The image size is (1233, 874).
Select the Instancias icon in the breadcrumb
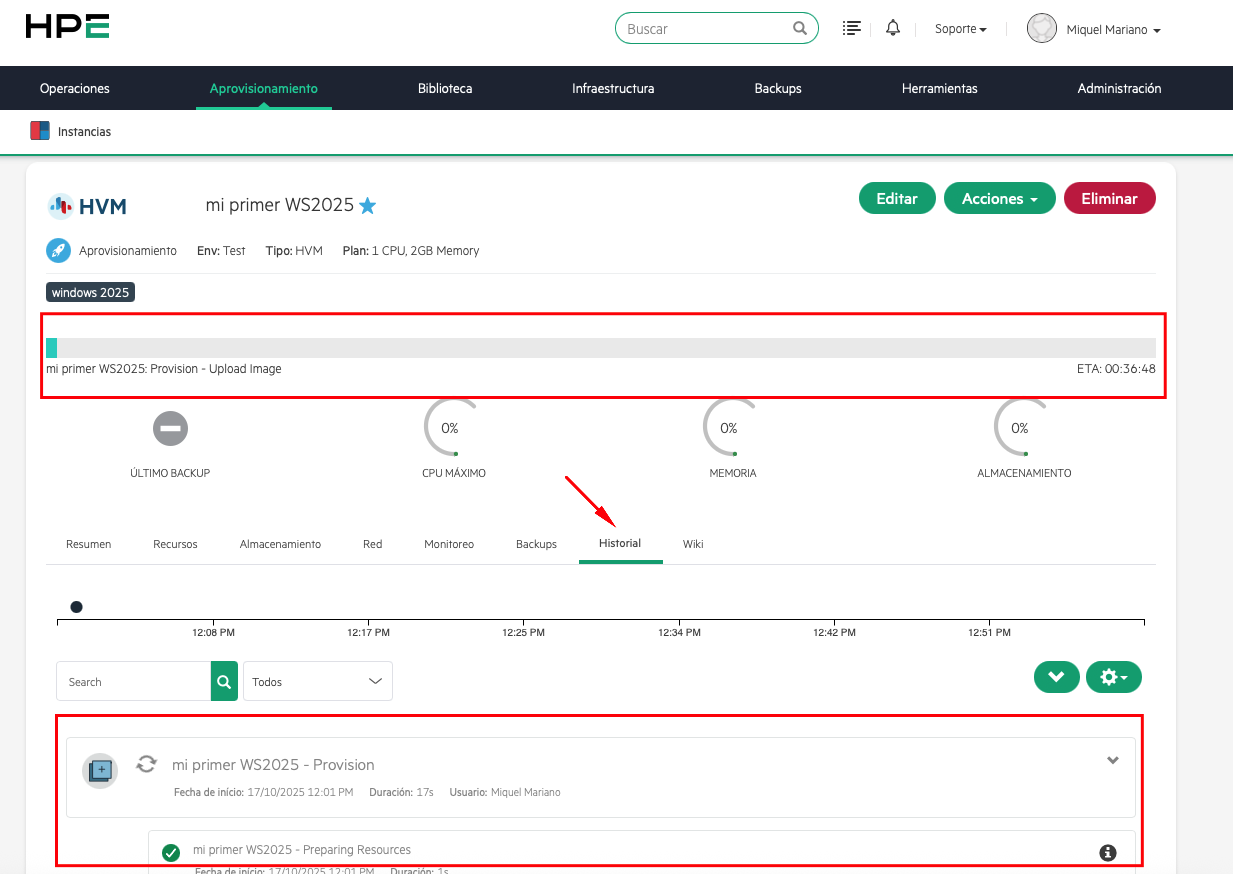[x=40, y=130]
